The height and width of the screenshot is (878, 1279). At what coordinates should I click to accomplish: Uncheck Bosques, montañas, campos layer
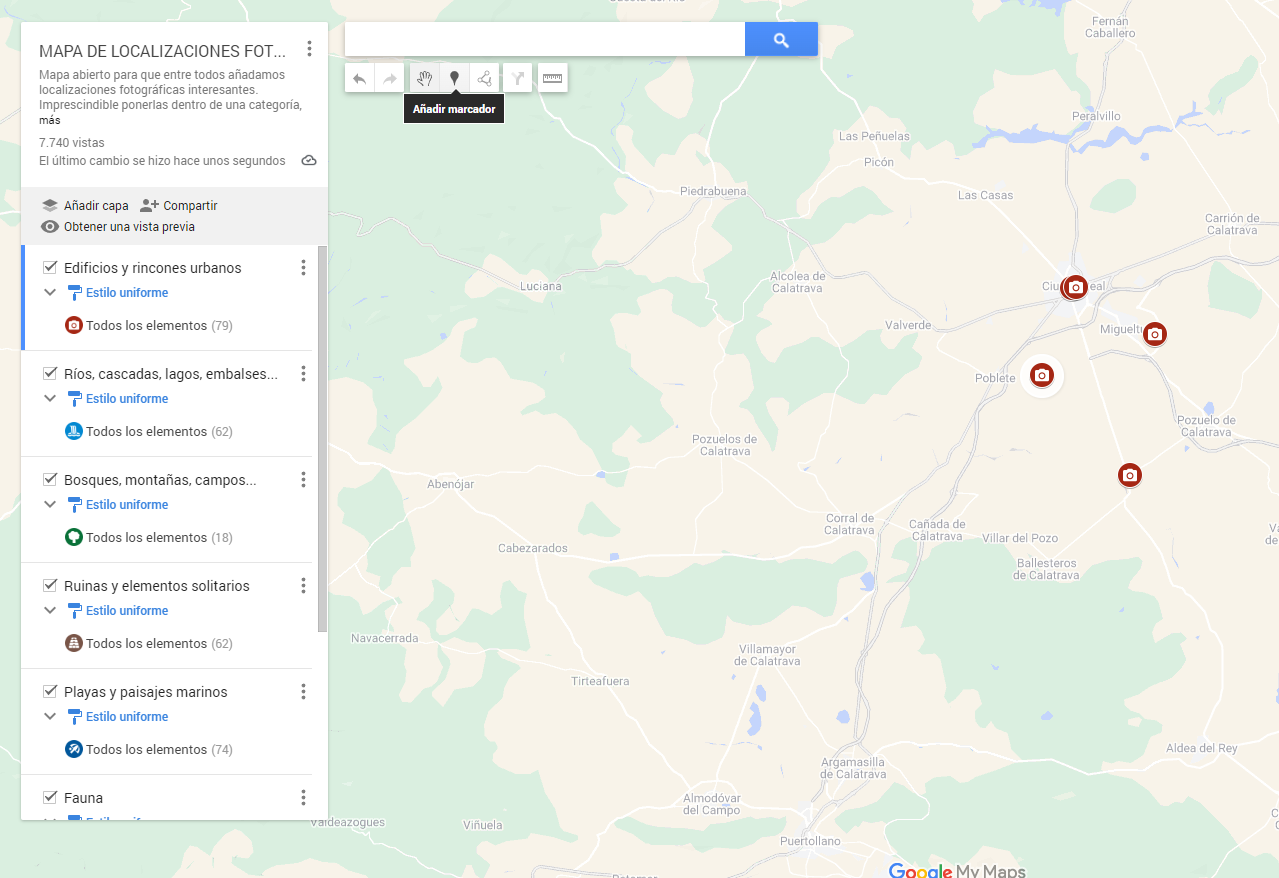(50, 479)
